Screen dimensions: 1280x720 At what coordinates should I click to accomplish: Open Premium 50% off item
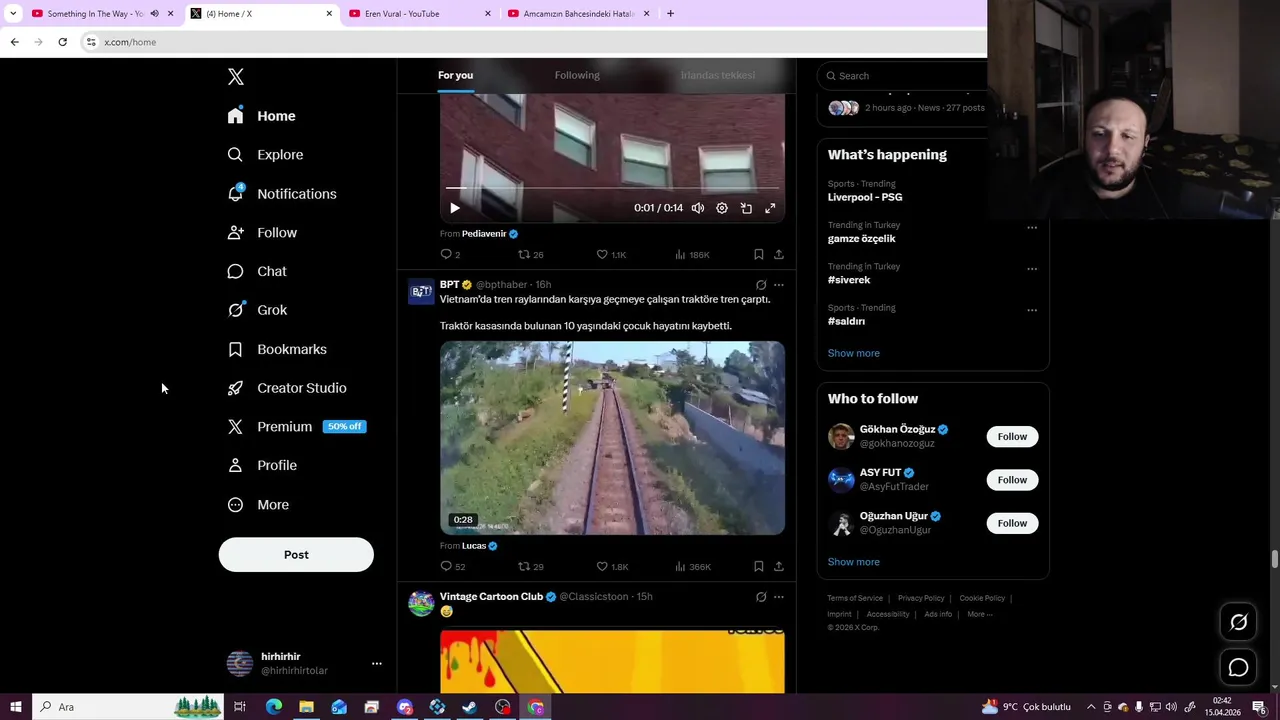[297, 427]
